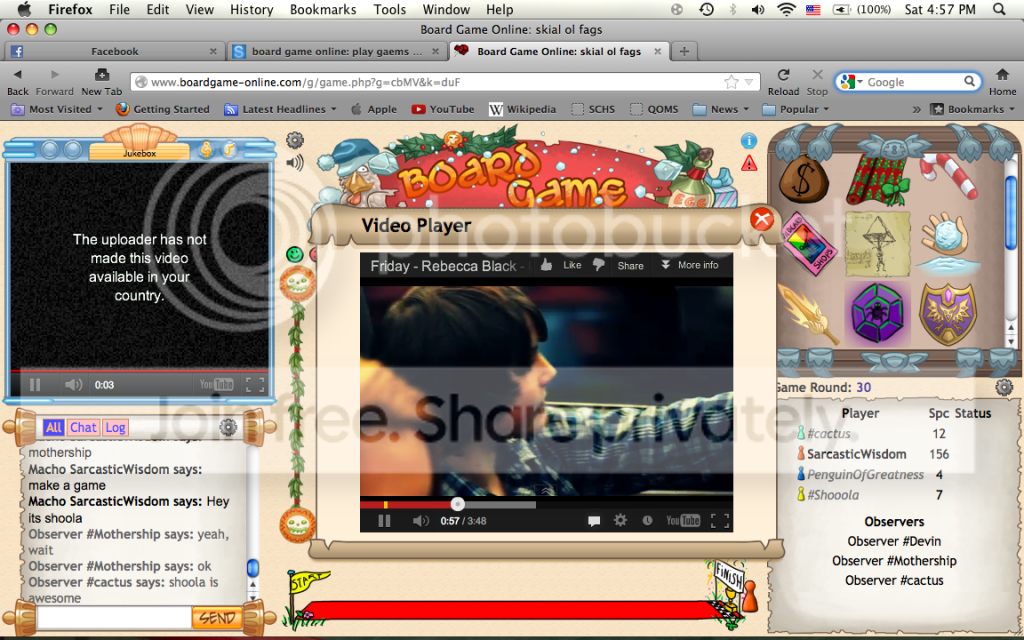Viewport: 1024px width, 640px height.
Task: Toggle captions in the Video Player
Action: coord(594,520)
